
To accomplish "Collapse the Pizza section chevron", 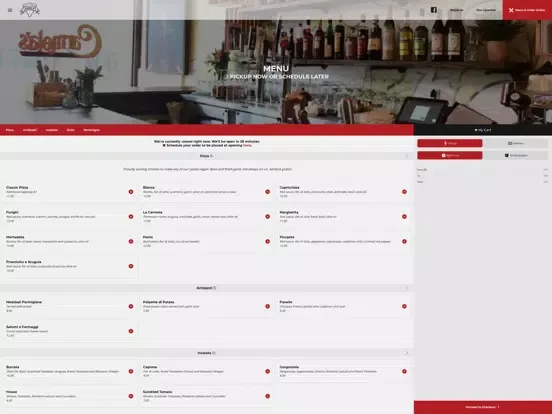I will [x=407, y=156].
